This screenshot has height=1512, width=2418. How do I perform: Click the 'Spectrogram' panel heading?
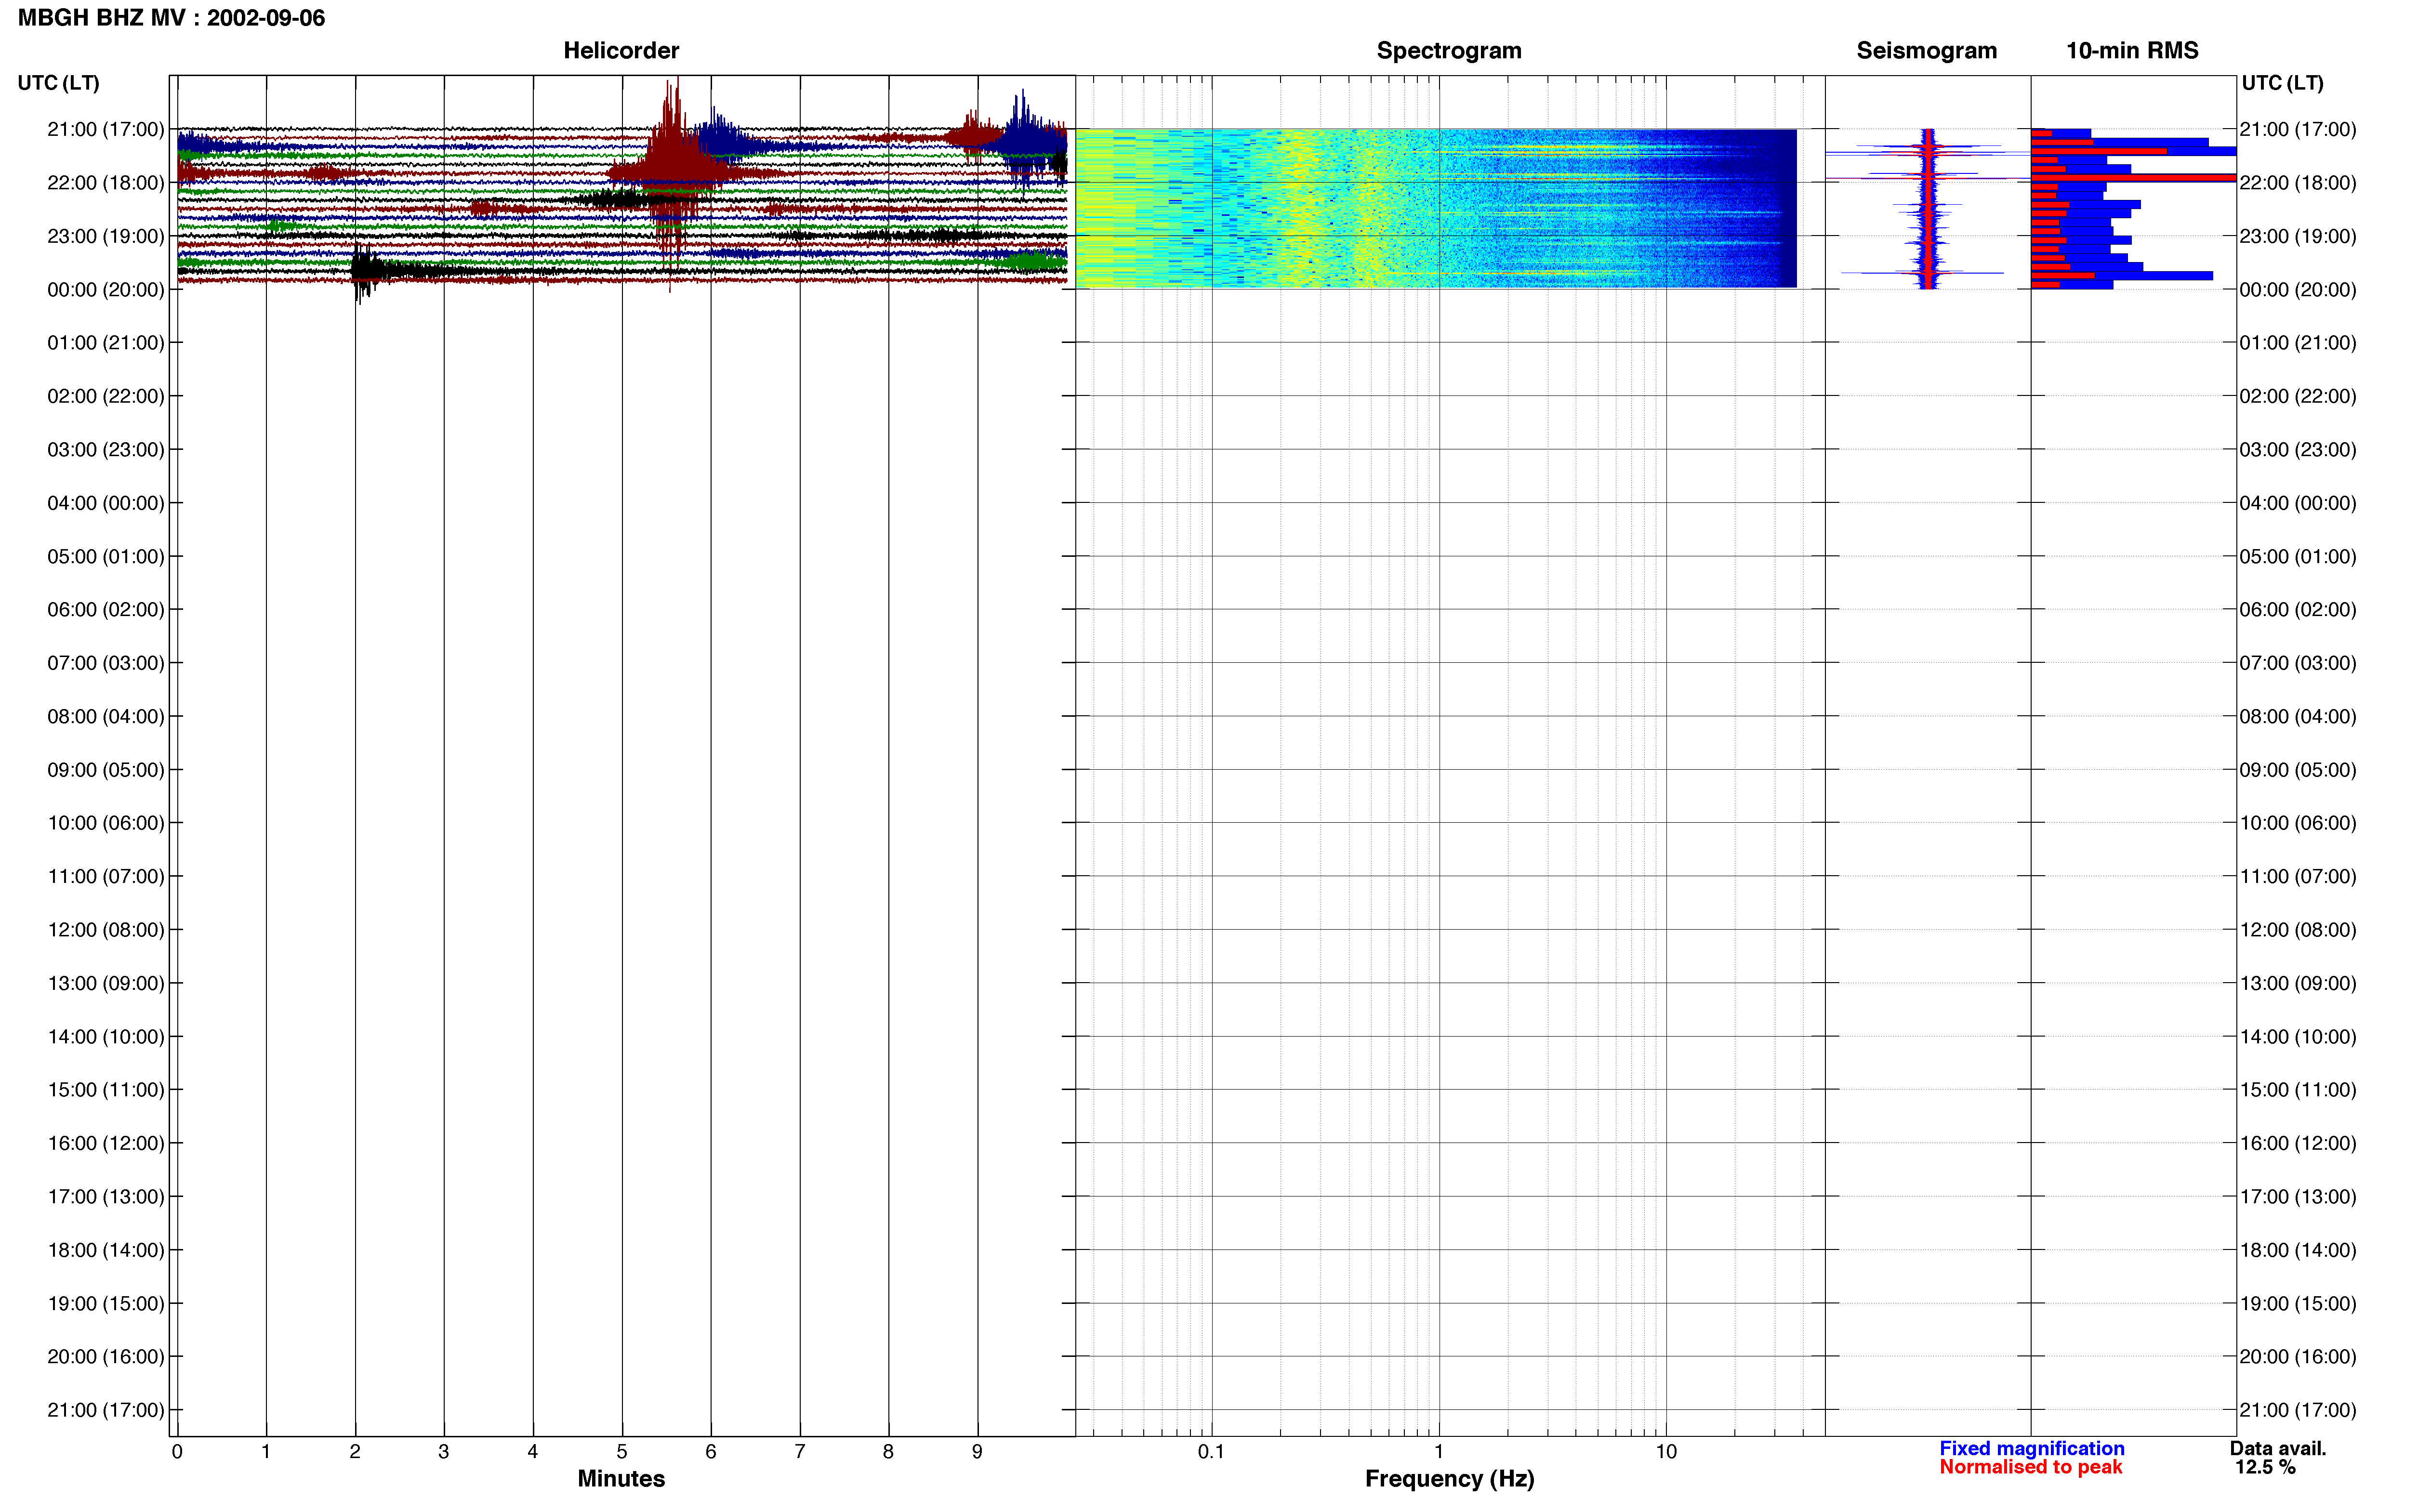point(1449,51)
